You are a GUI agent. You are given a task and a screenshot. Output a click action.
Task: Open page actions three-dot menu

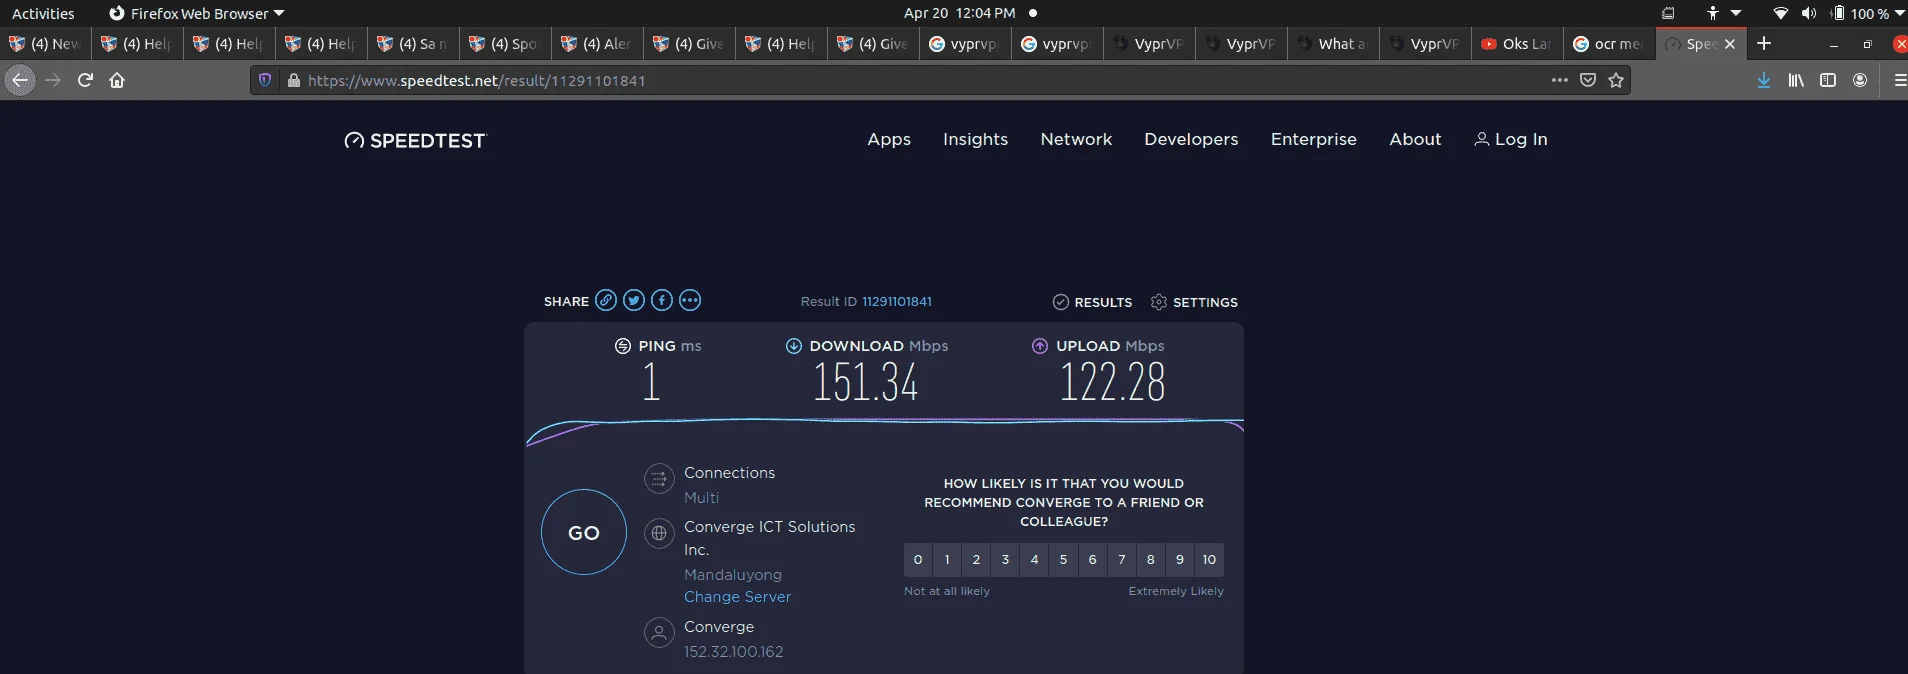pos(1560,80)
